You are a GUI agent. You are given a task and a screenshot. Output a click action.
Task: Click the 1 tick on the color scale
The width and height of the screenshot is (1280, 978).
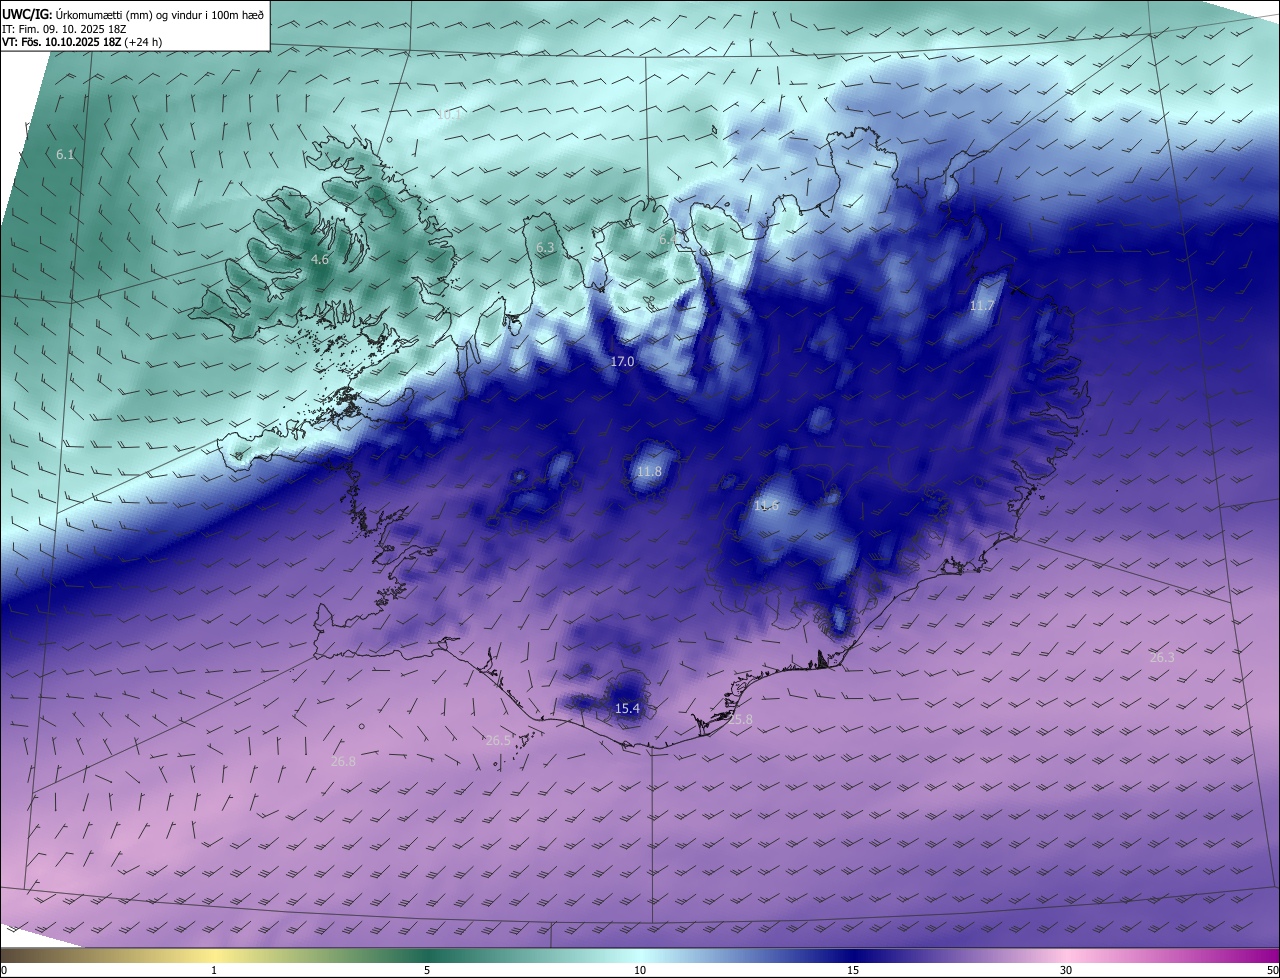pyautogui.click(x=214, y=970)
